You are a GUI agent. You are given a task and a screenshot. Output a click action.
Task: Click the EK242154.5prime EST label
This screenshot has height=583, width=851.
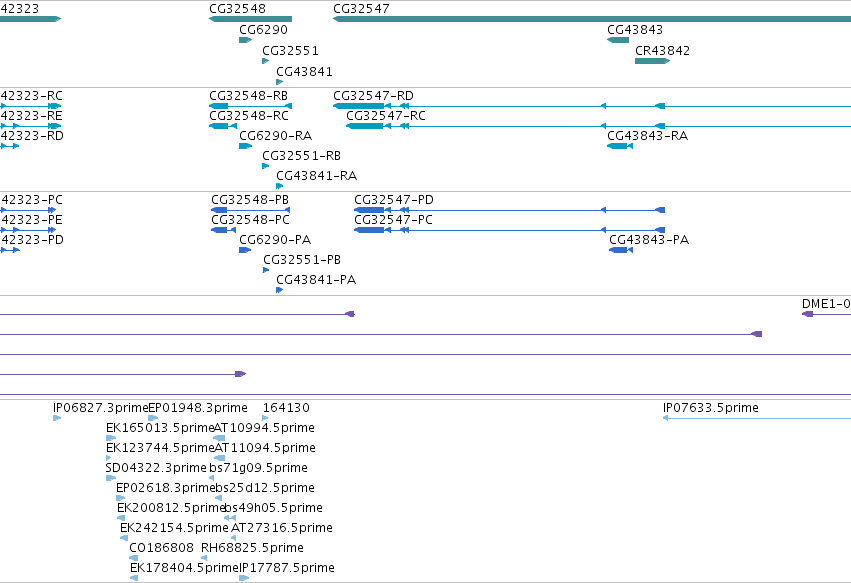174,529
